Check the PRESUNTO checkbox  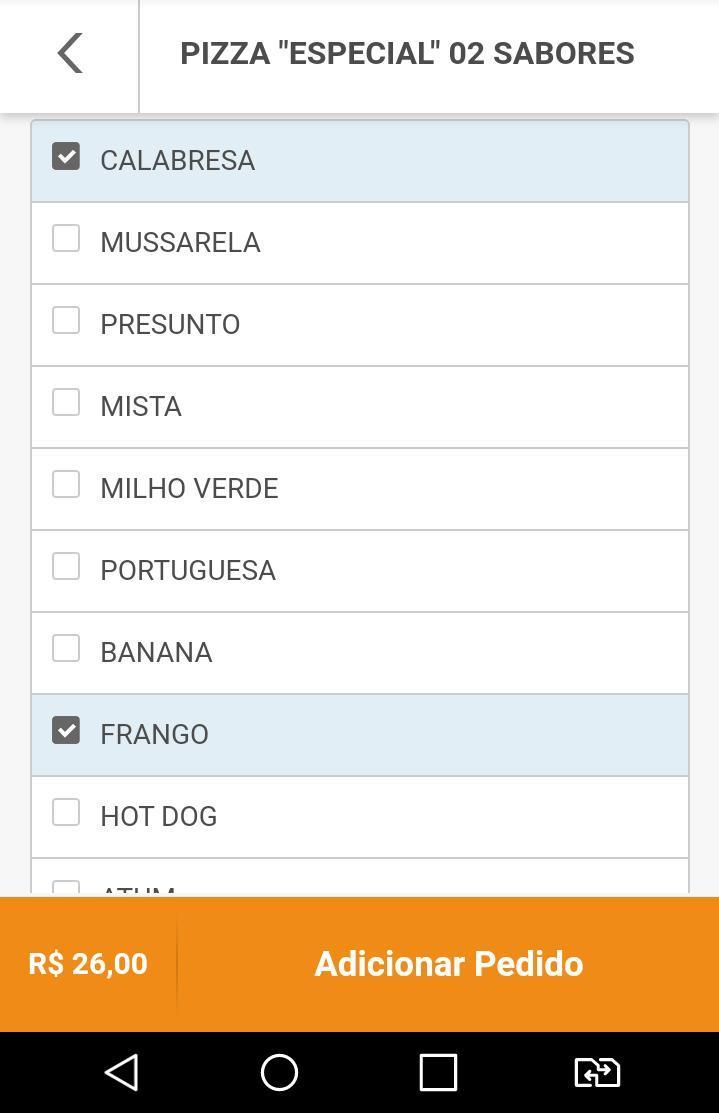pos(66,321)
